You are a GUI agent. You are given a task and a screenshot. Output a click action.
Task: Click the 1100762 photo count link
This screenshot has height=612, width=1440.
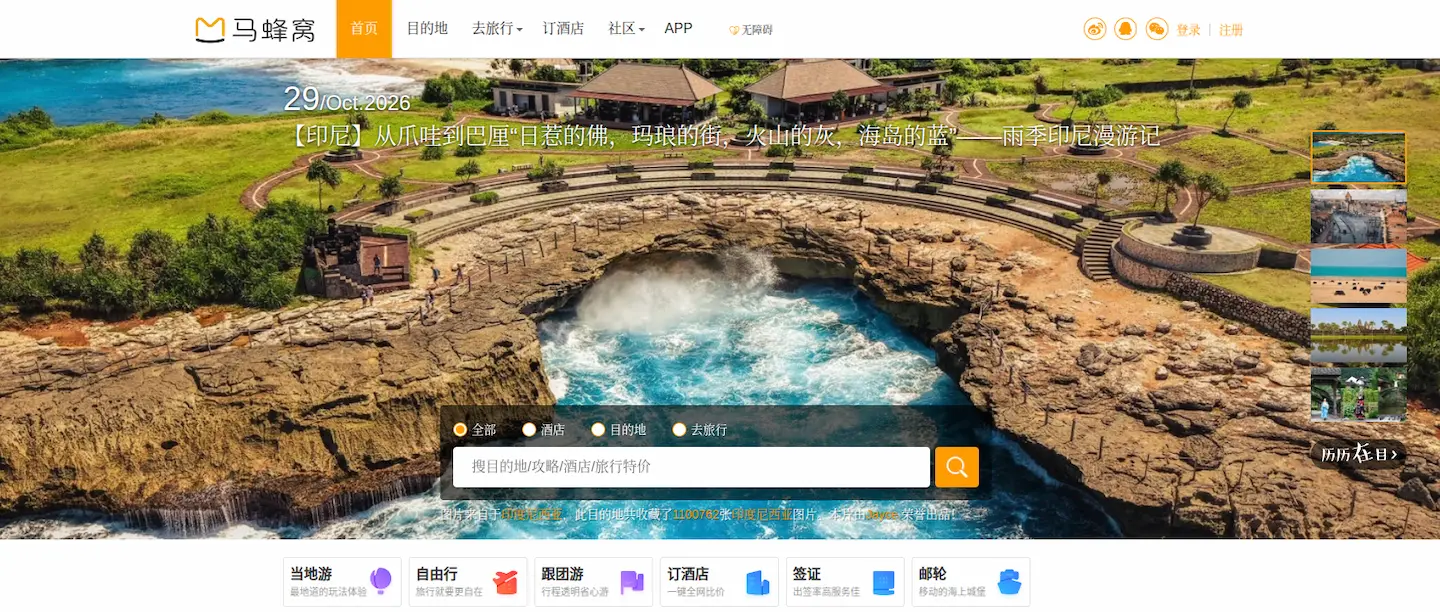(x=696, y=514)
